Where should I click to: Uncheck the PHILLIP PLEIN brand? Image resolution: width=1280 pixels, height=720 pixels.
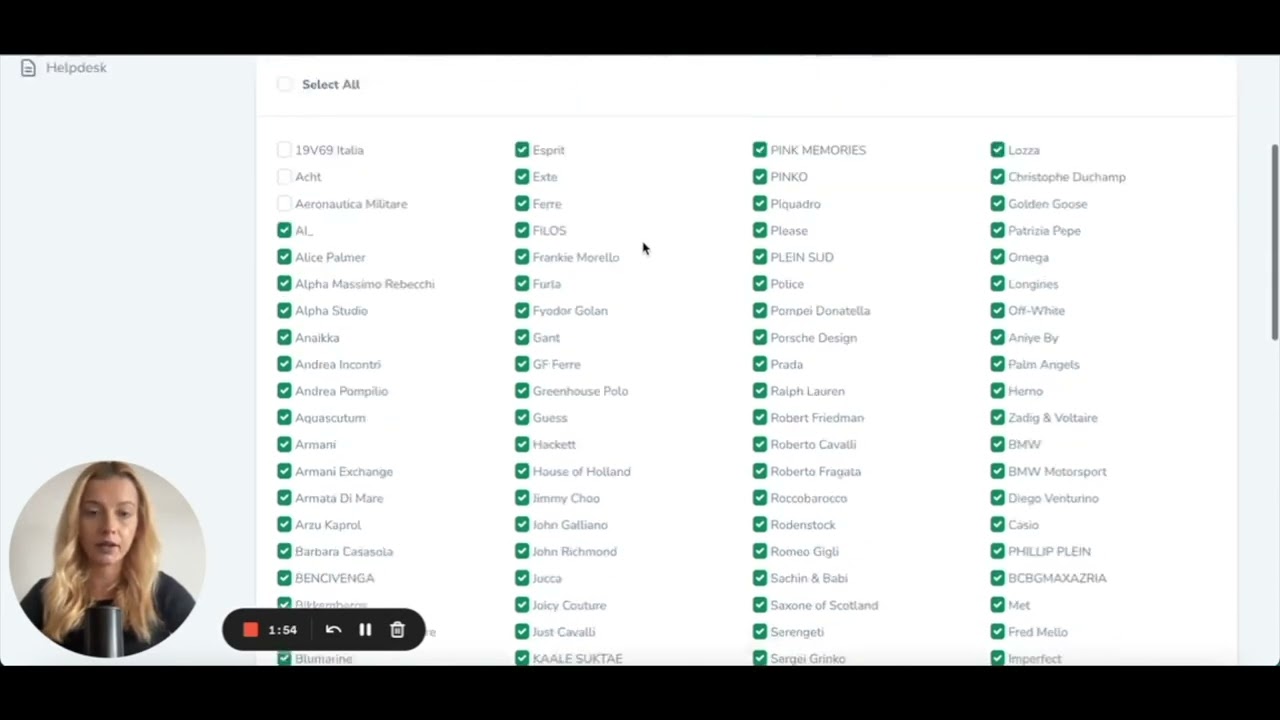pos(997,551)
